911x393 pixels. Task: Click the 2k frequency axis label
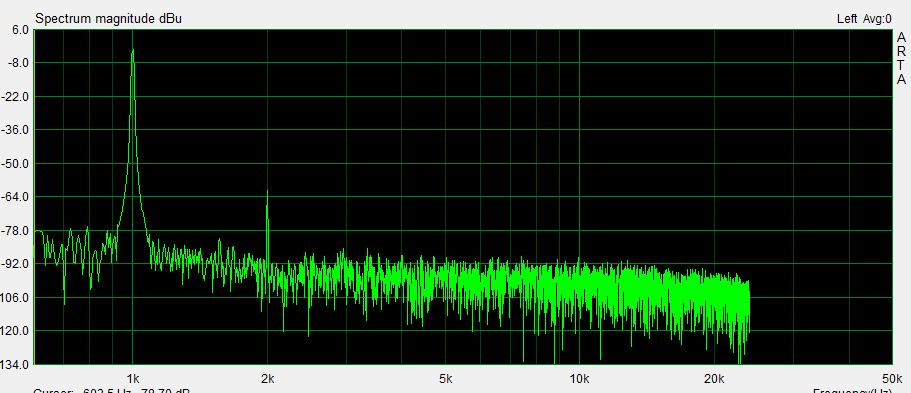click(x=267, y=378)
